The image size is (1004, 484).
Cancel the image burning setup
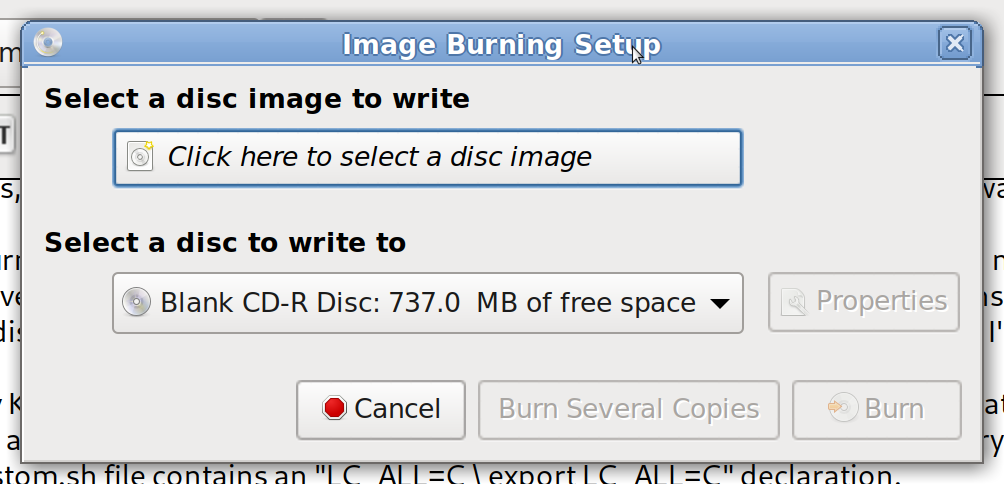click(x=381, y=409)
